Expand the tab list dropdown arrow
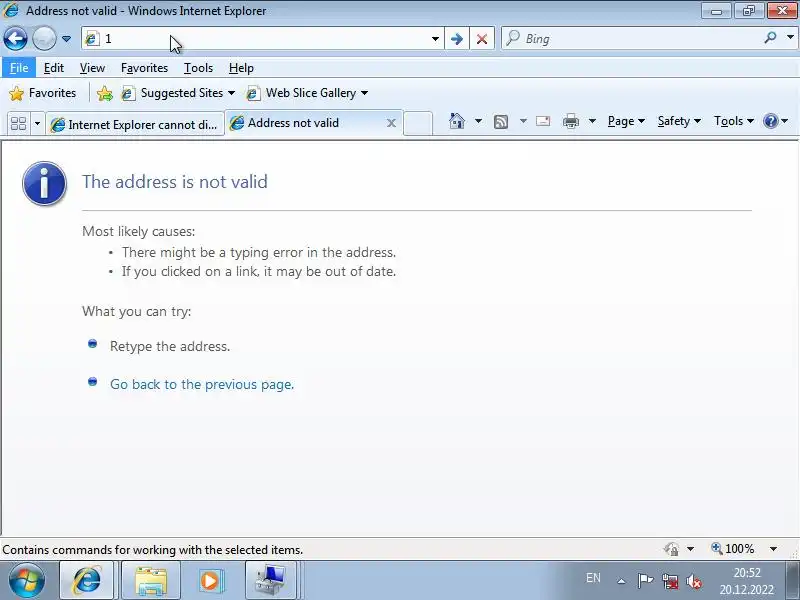Image resolution: width=800 pixels, height=600 pixels. coord(37,123)
